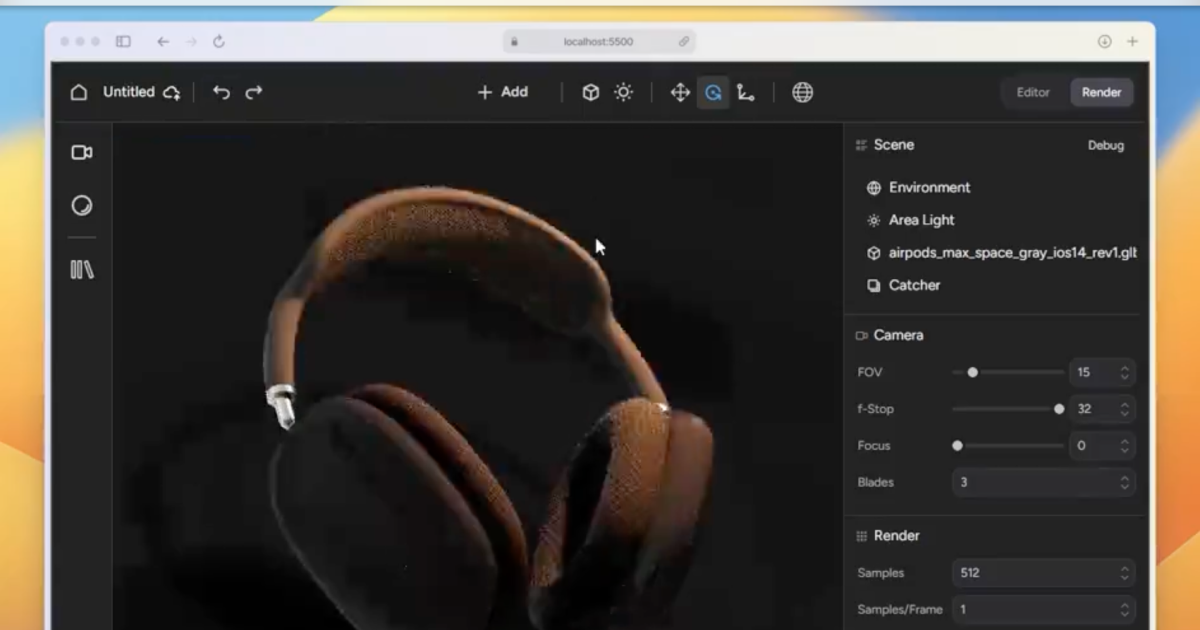Image resolution: width=1200 pixels, height=630 pixels.
Task: Reload the browser page
Action: [x=219, y=41]
